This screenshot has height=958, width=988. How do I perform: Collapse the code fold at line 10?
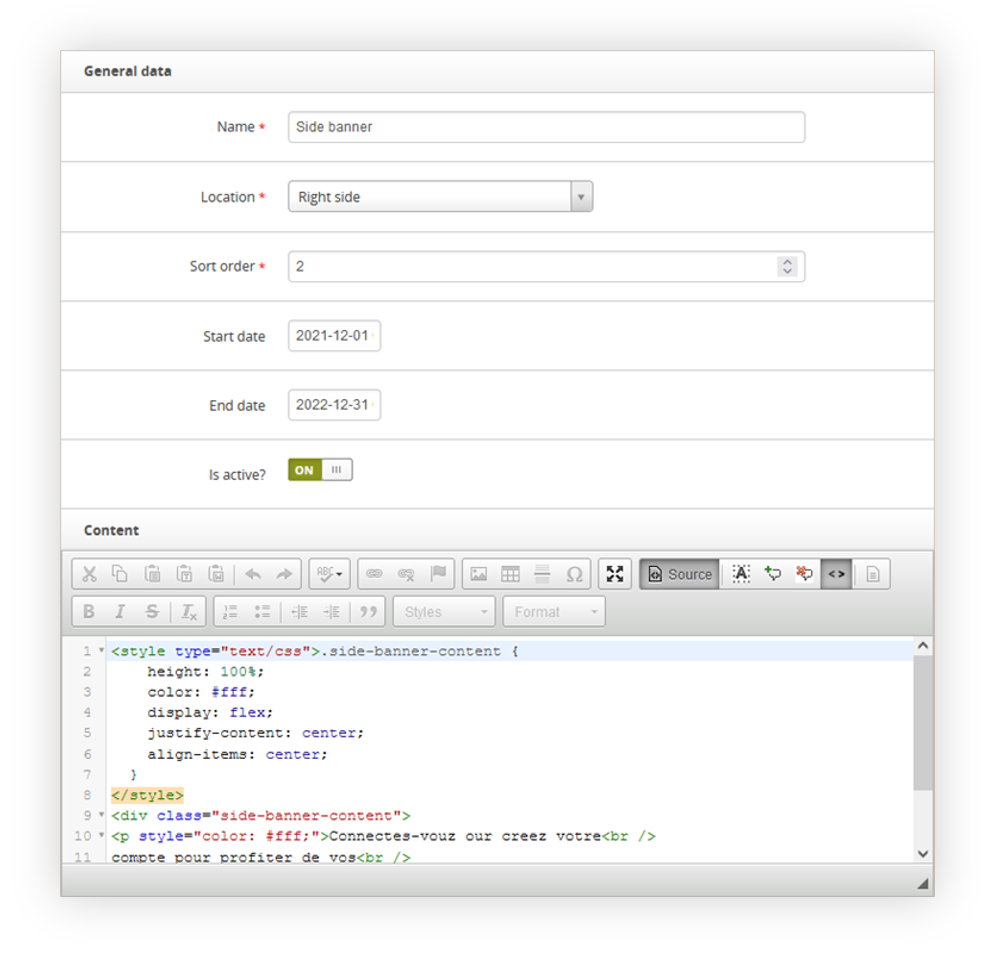tap(101, 836)
